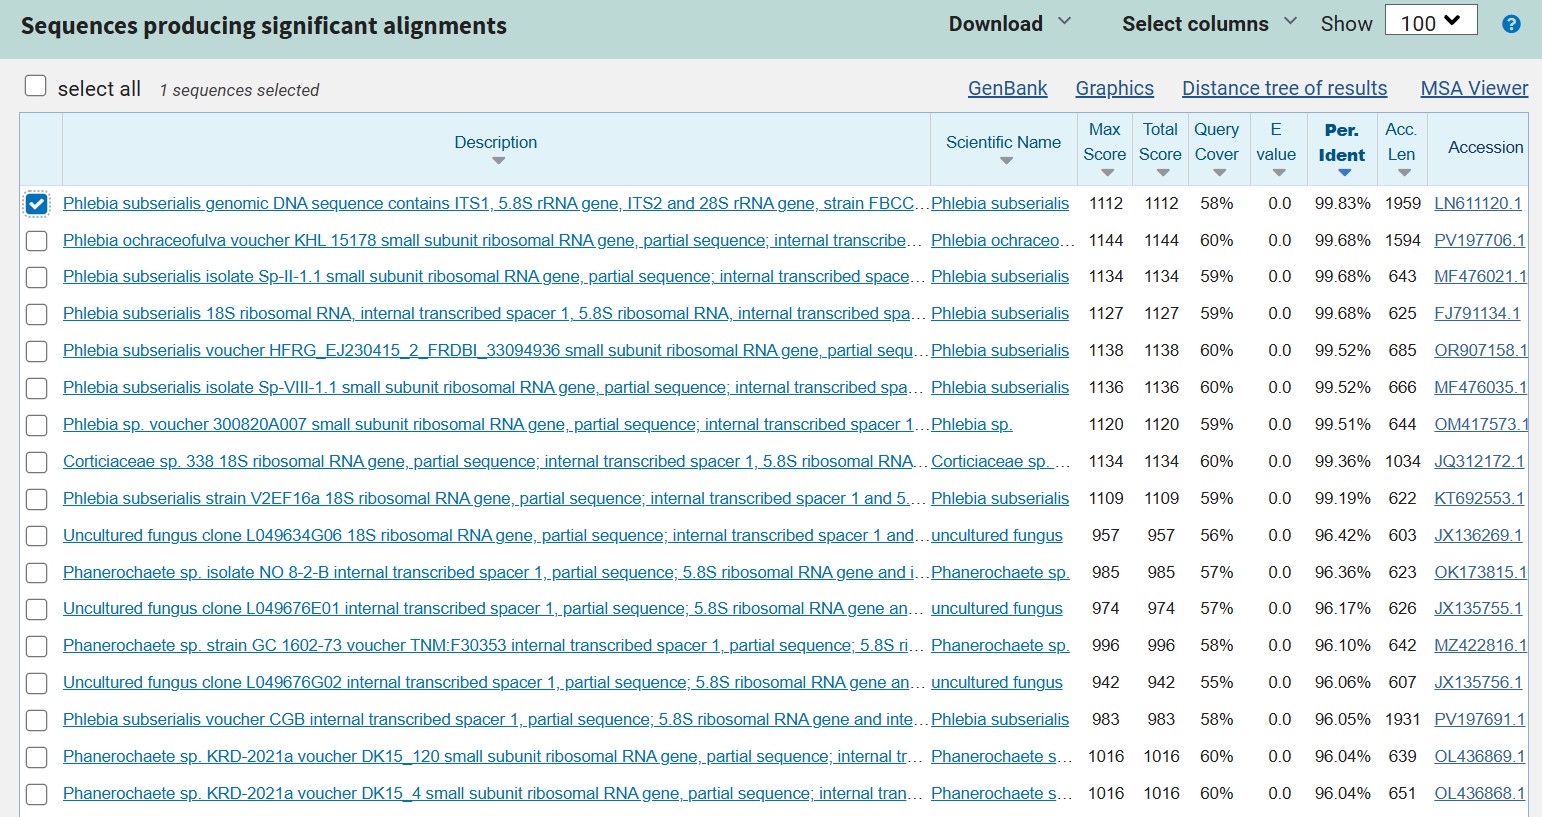Viewport: 1542px width, 817px height.
Task: Check the uncultured fungus clone L049634G06 row
Action: 36,536
